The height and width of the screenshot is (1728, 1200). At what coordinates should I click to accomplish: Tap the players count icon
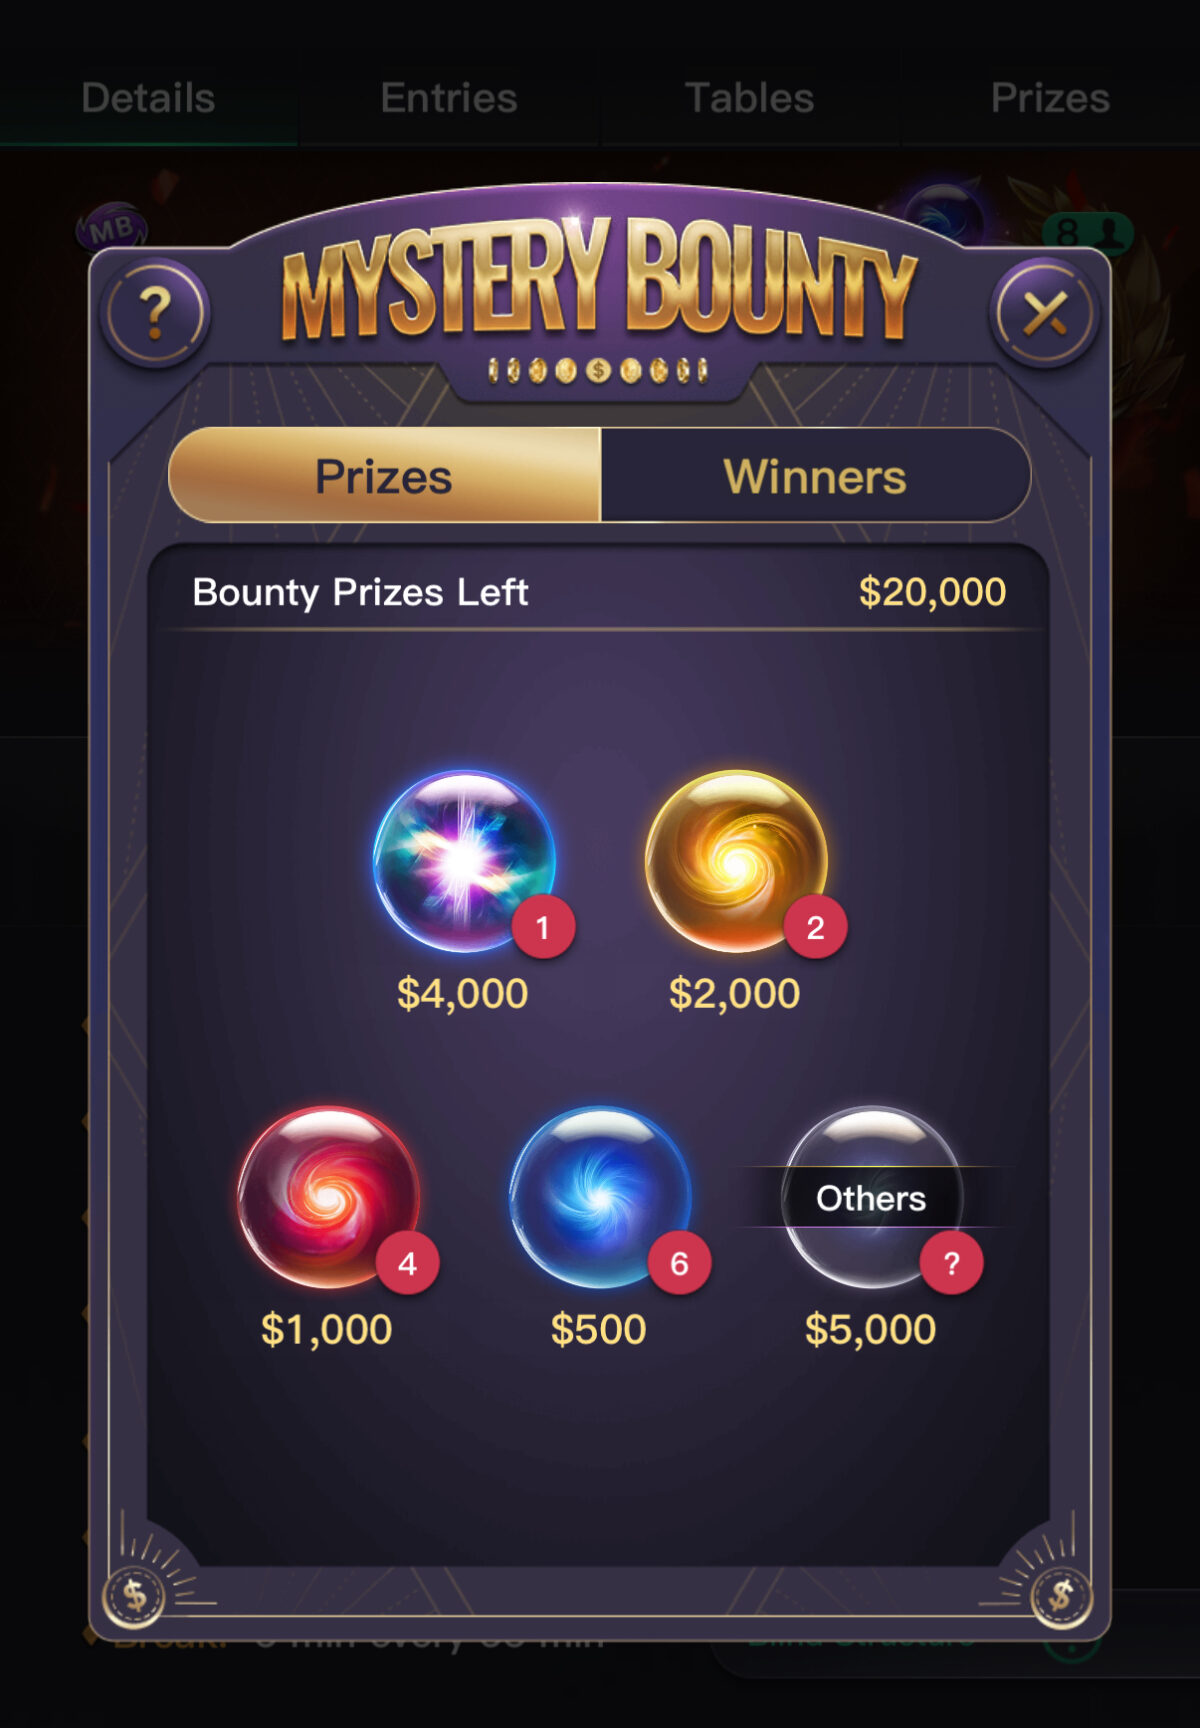pos(1087,232)
